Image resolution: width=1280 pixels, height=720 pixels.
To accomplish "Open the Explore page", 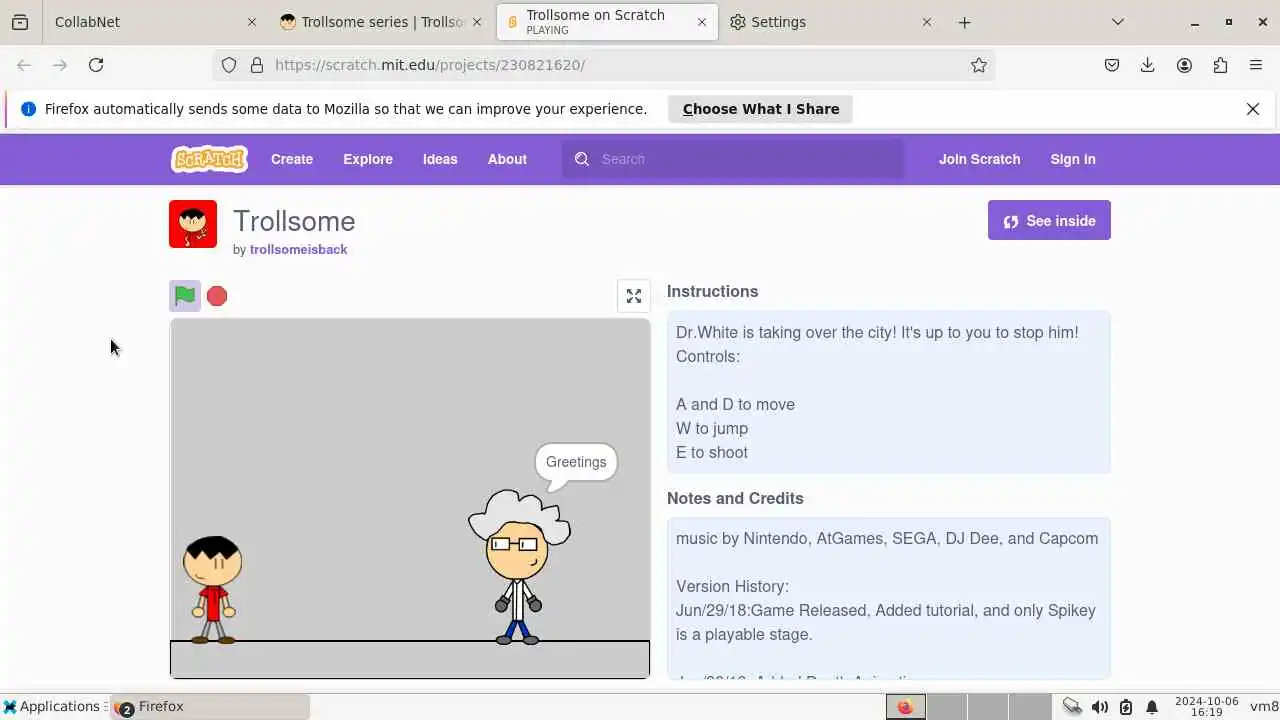I will point(368,159).
